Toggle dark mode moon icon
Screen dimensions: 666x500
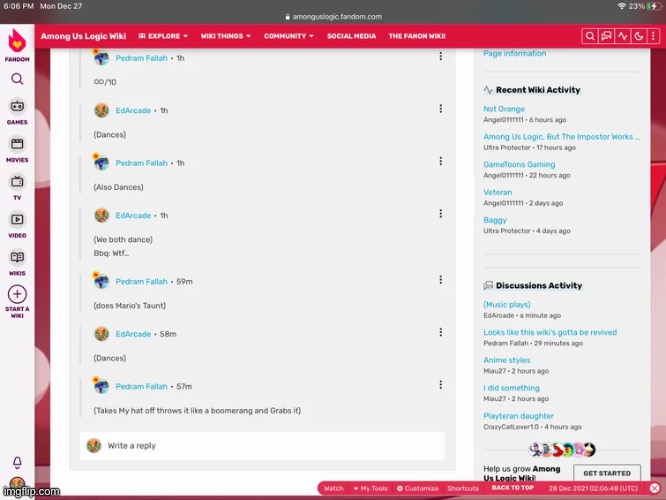click(x=638, y=36)
